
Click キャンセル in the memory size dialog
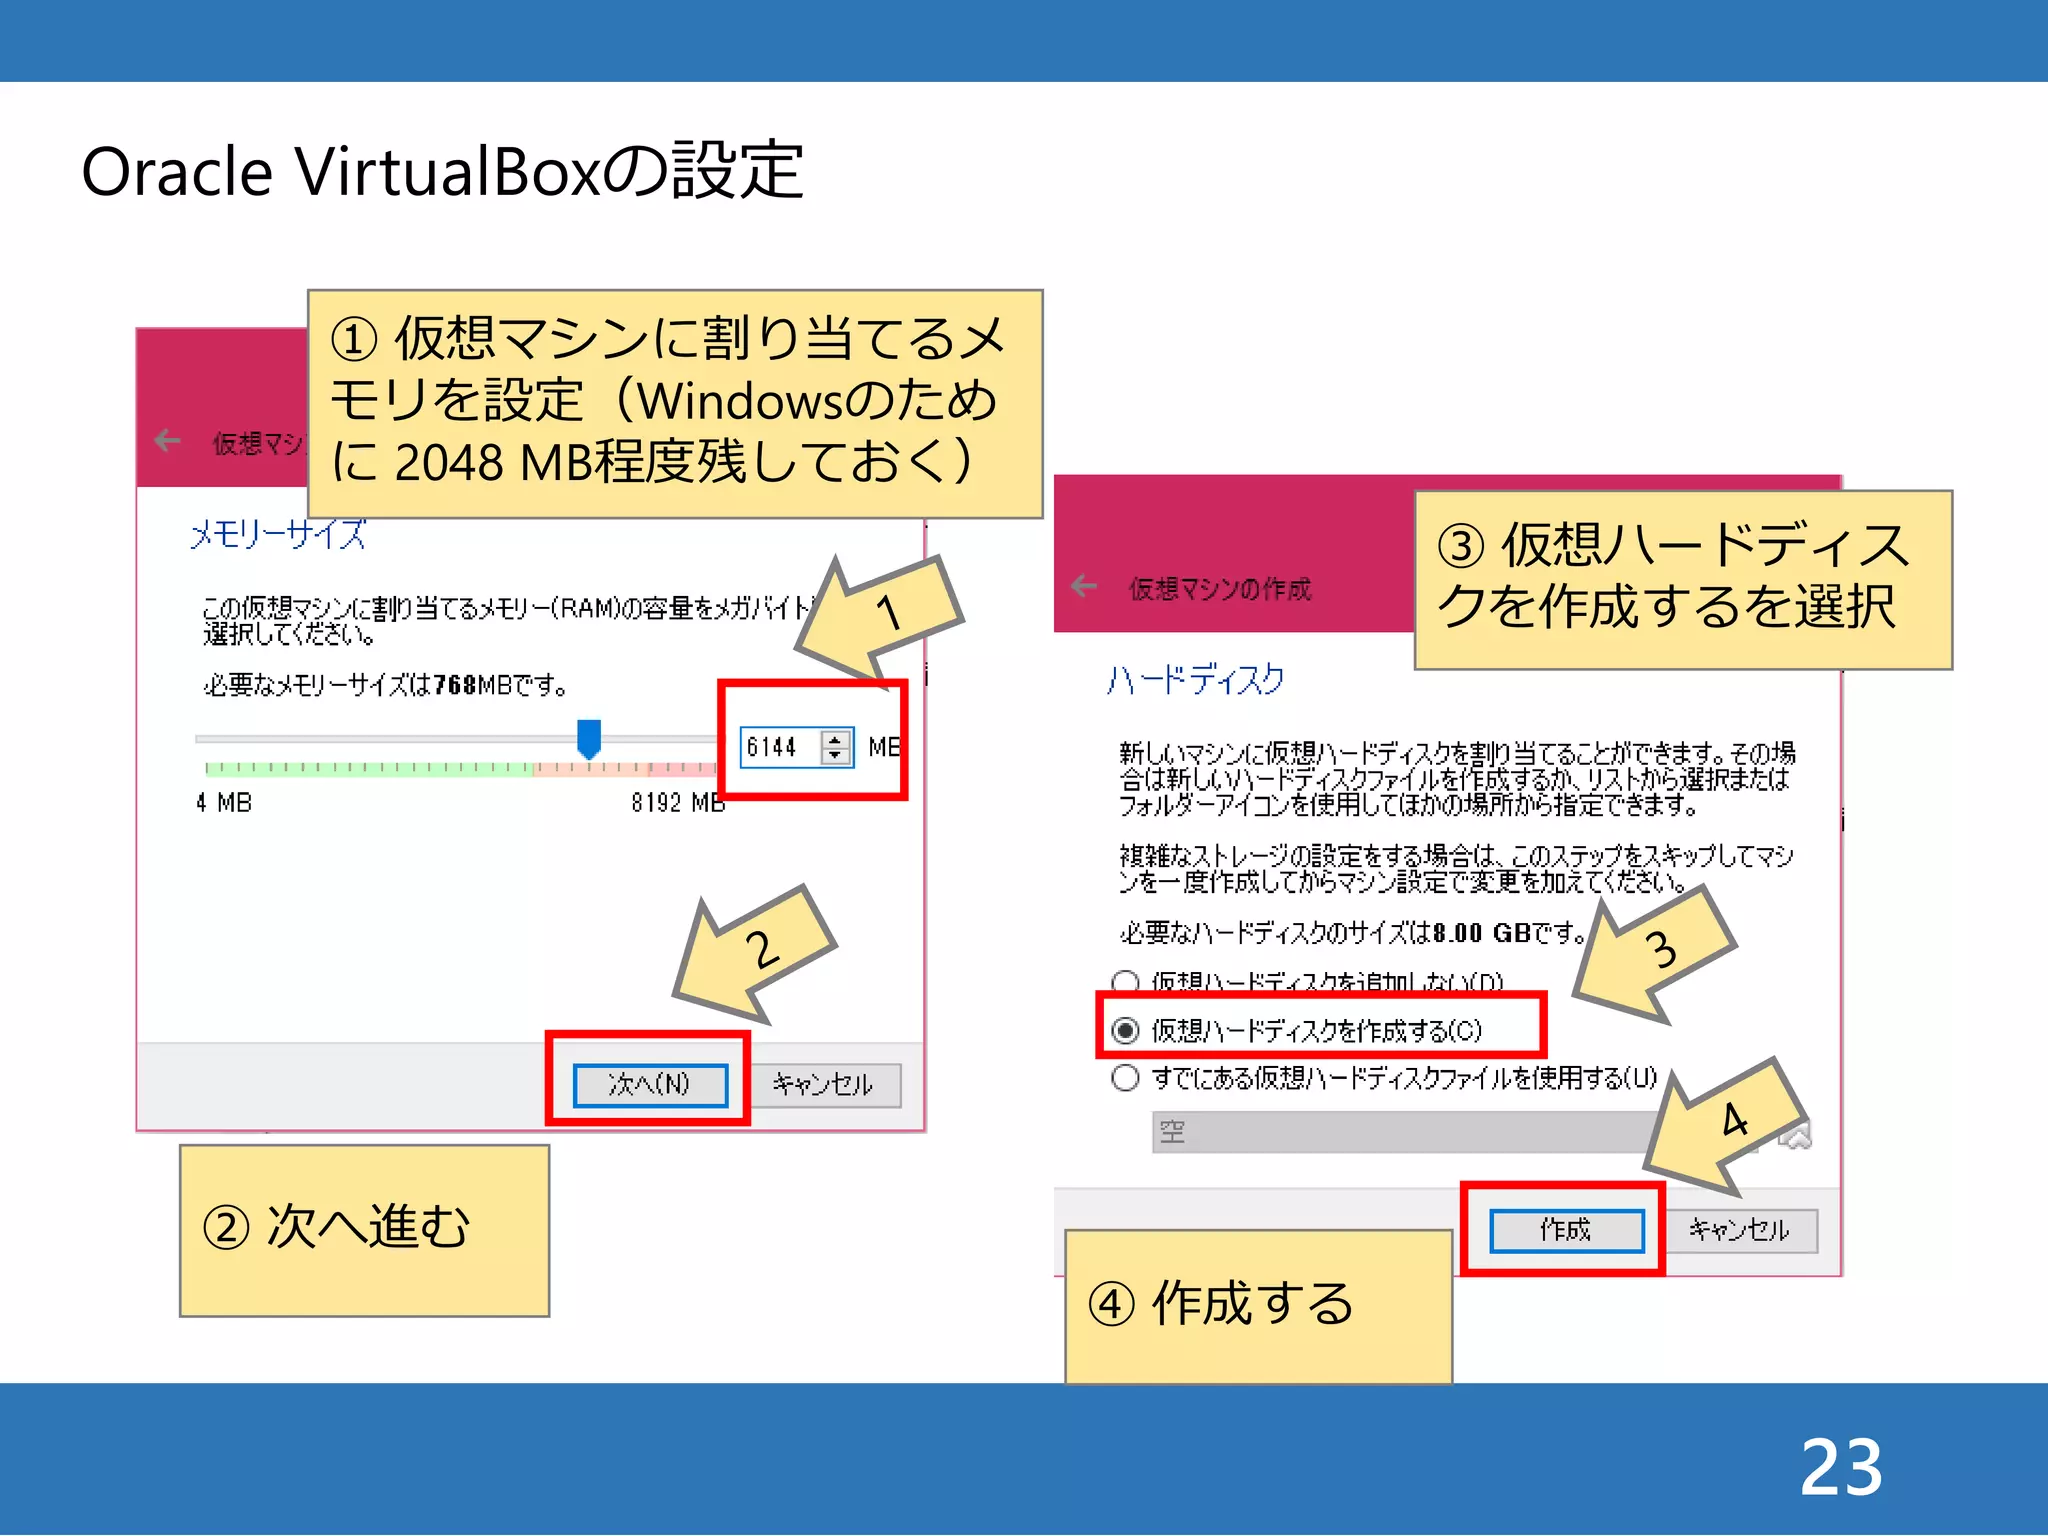pos(824,1085)
